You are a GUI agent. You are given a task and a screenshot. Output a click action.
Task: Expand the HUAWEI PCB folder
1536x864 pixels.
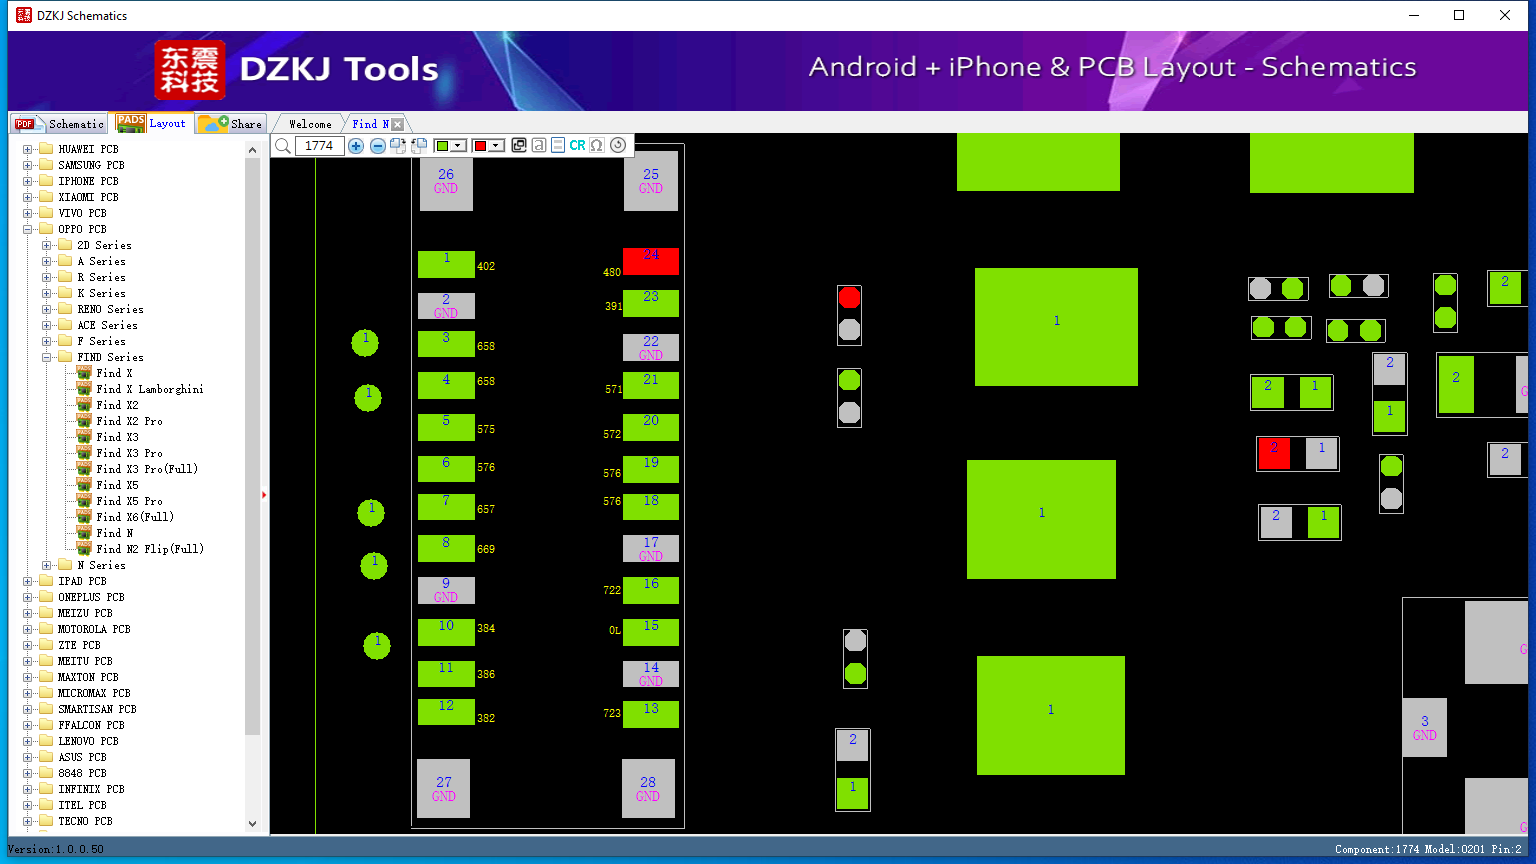click(28, 149)
